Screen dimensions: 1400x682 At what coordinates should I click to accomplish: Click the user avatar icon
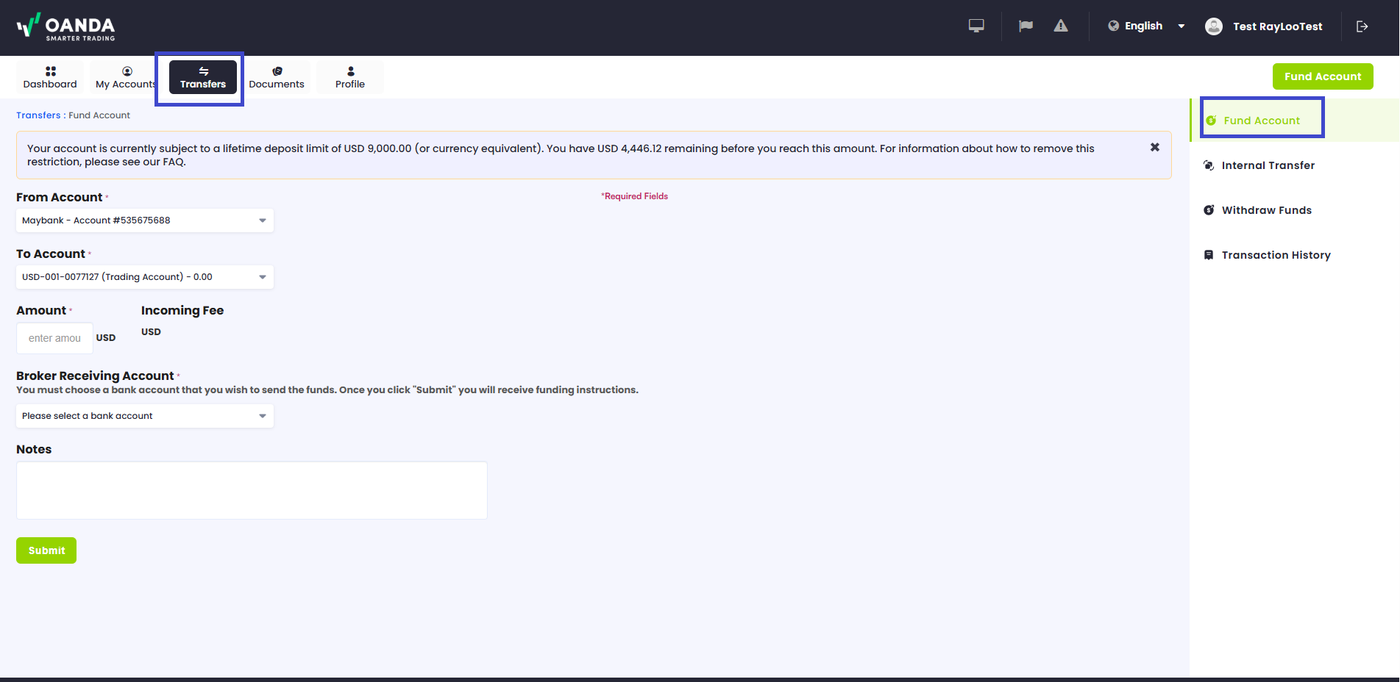coord(1214,26)
